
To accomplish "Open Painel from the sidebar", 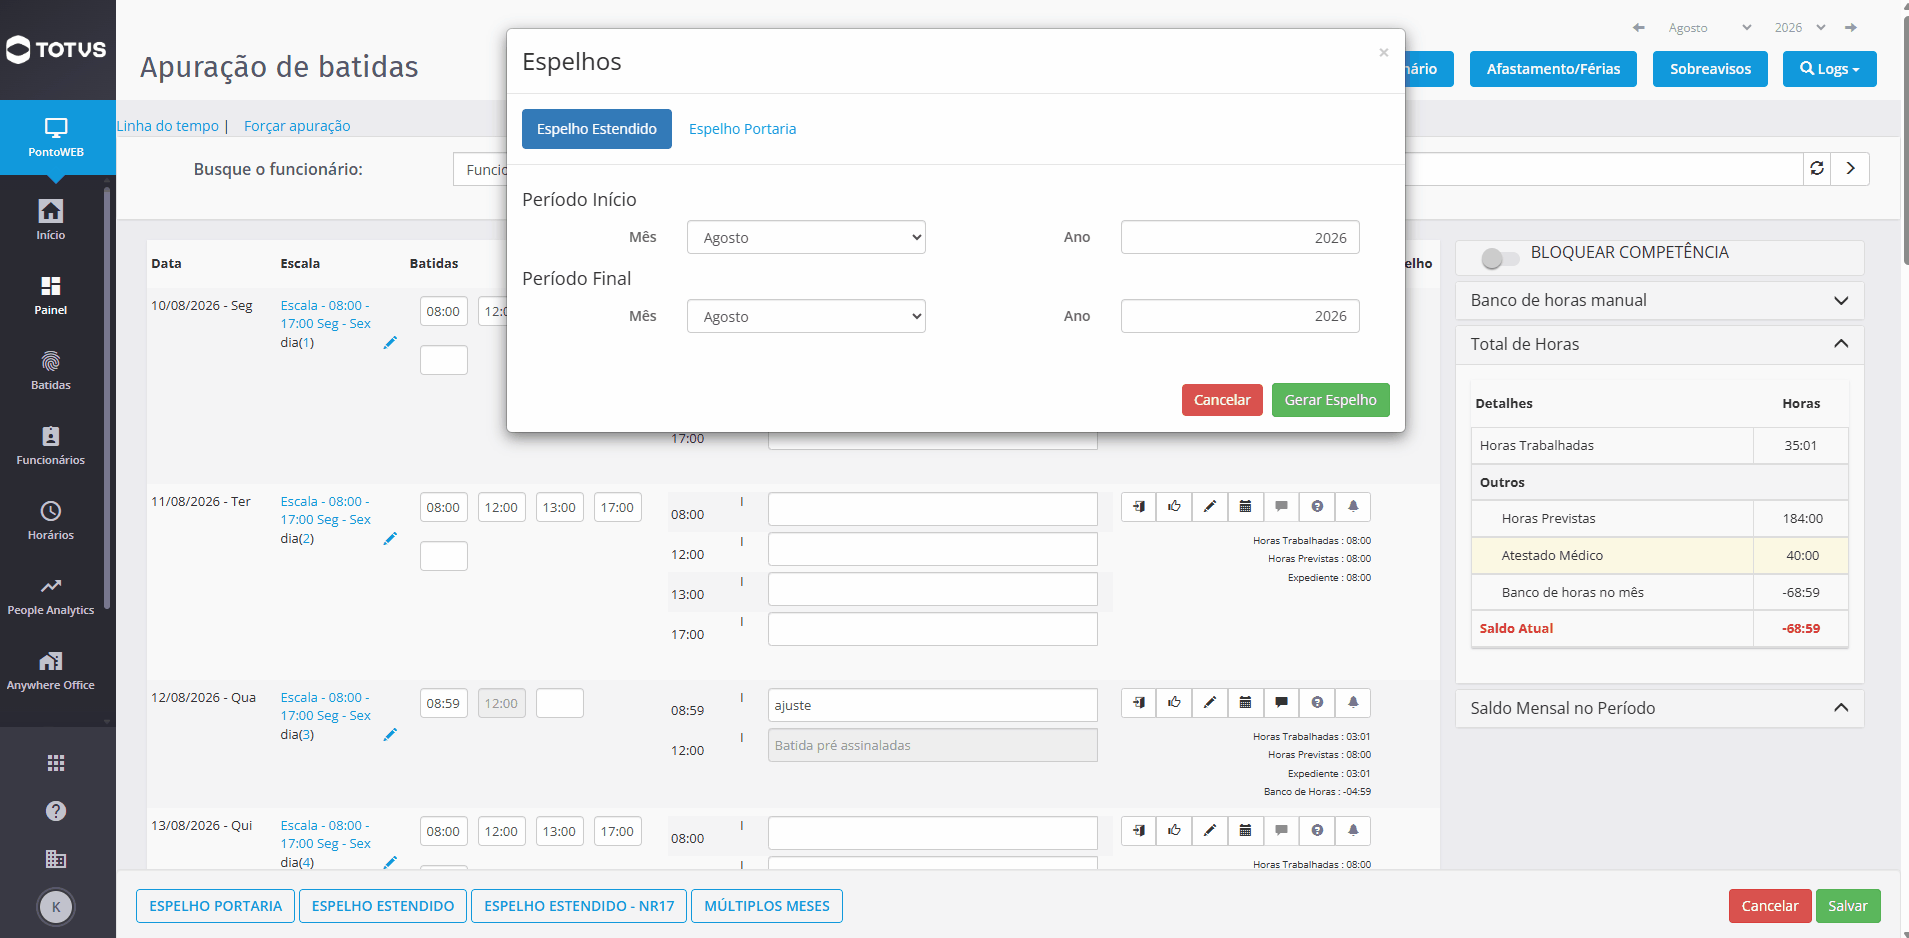I will click(51, 295).
